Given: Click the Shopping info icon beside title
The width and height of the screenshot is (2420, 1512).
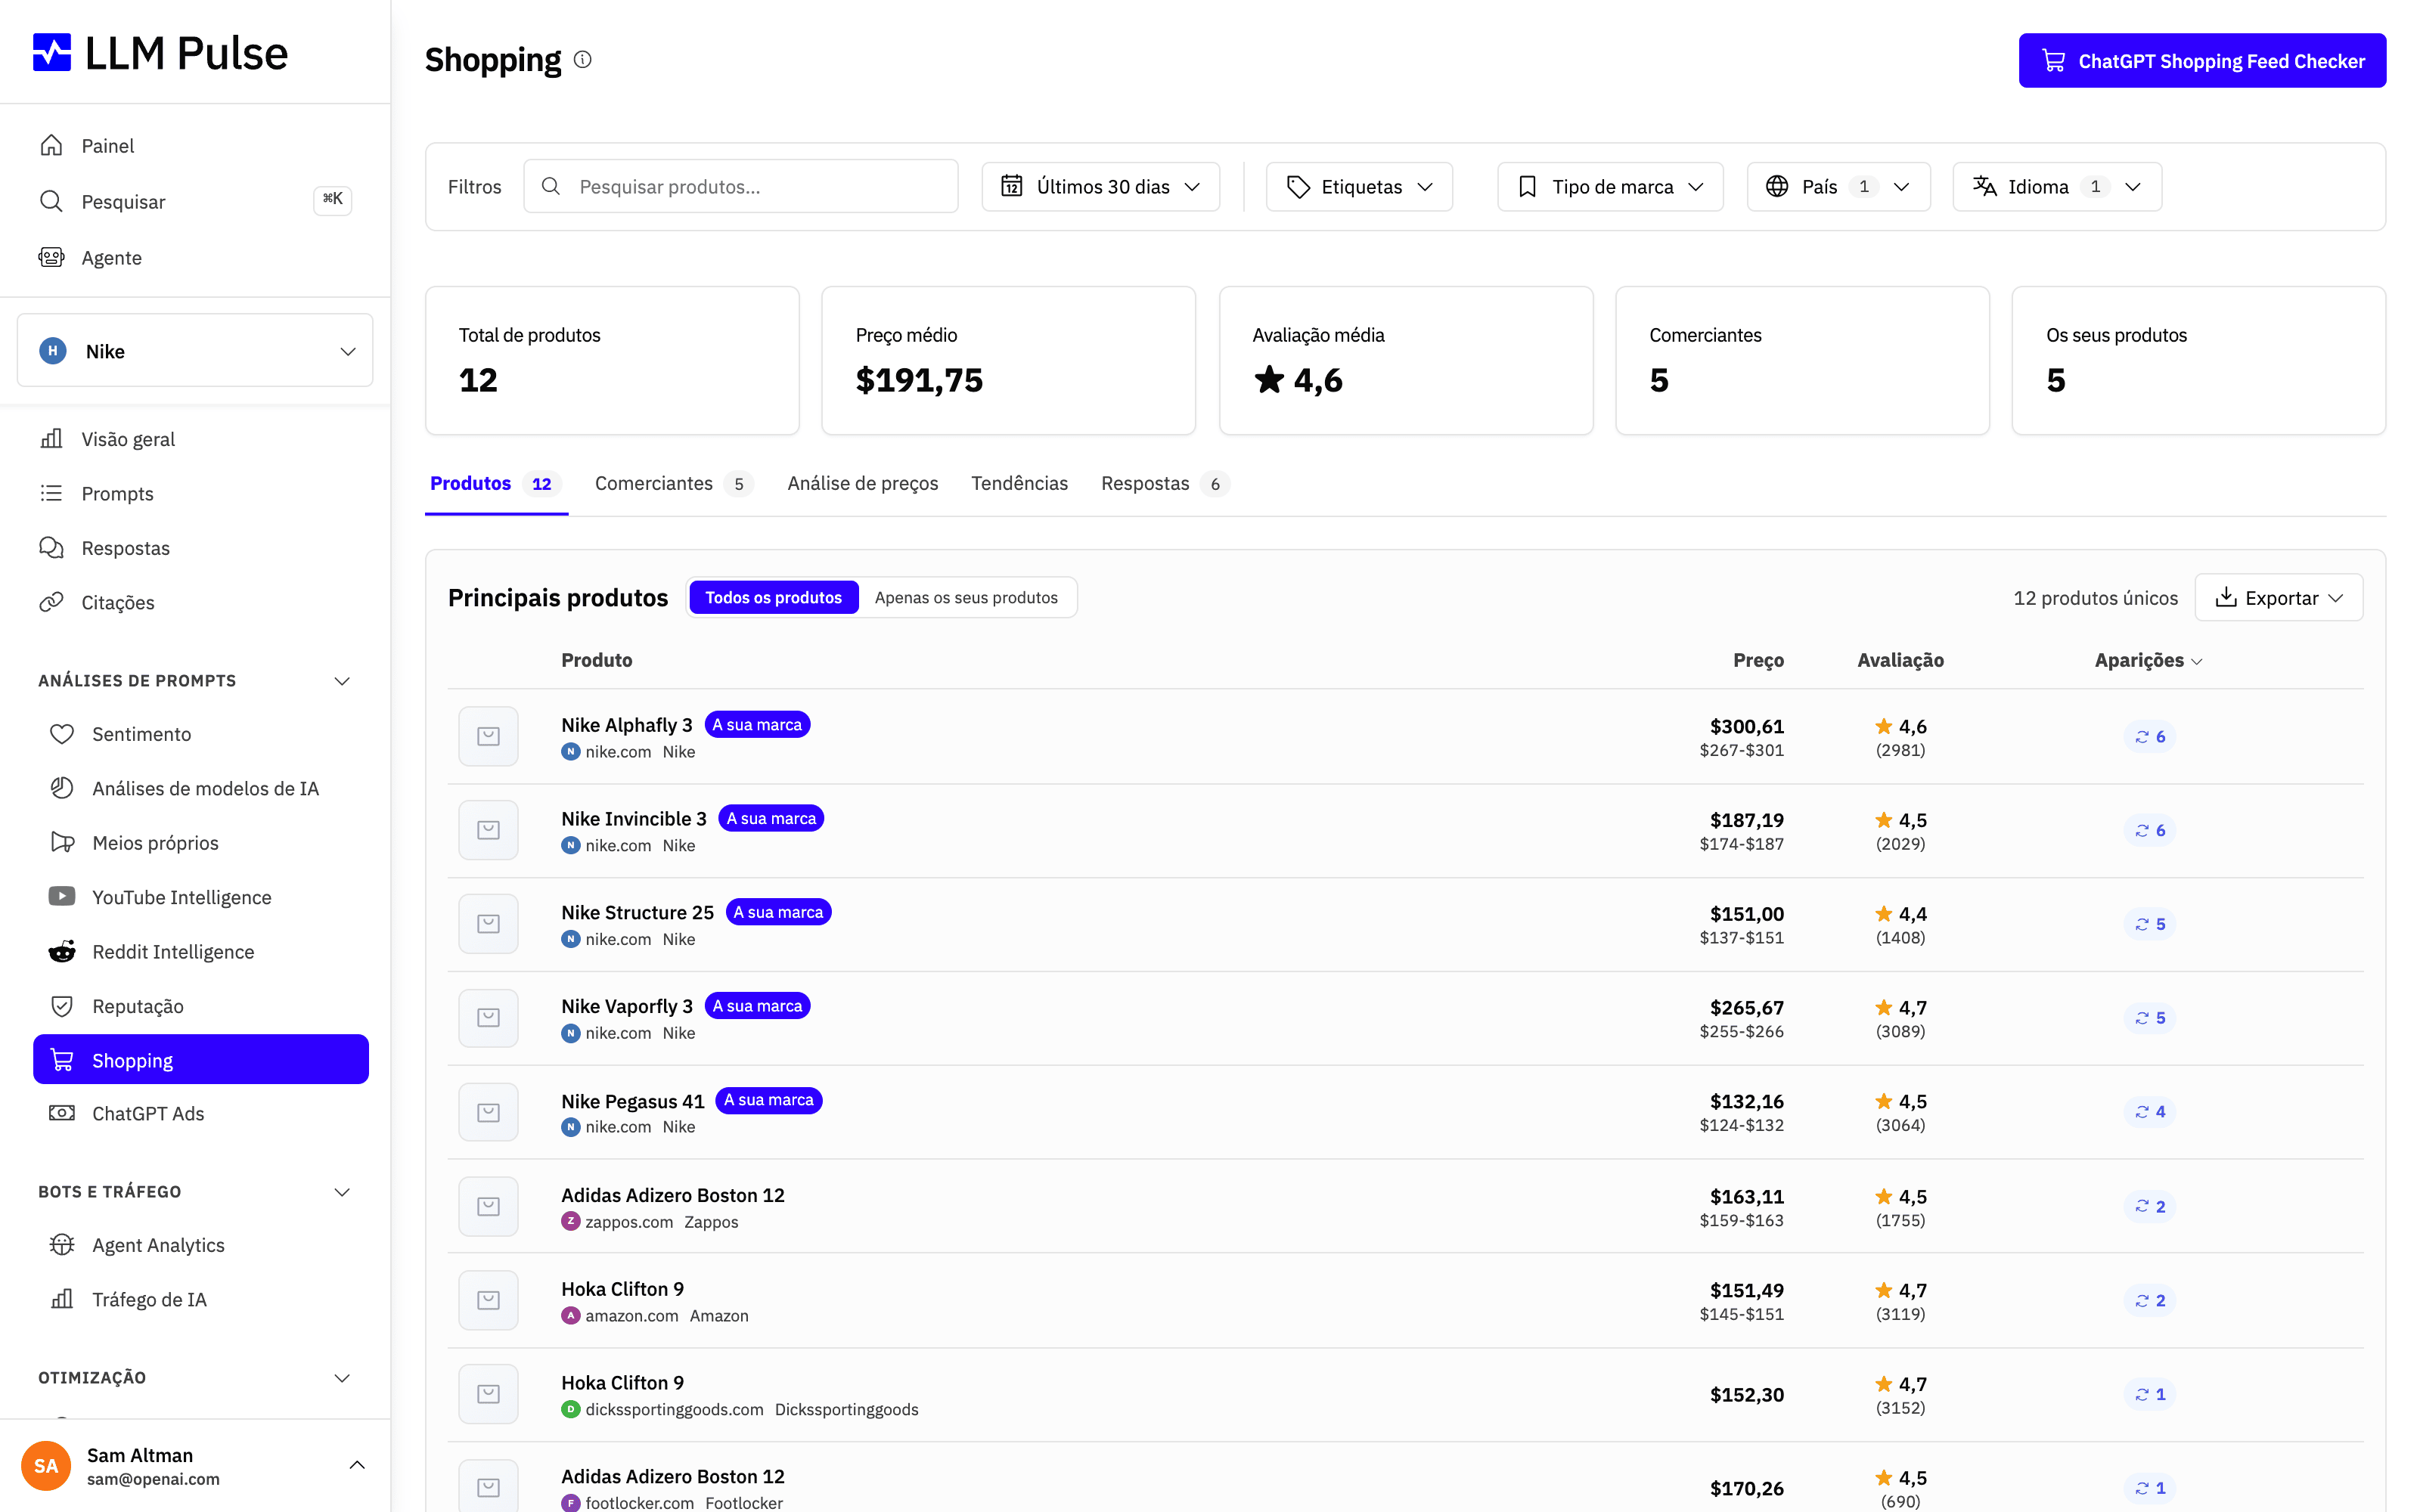Looking at the screenshot, I should pyautogui.click(x=583, y=60).
